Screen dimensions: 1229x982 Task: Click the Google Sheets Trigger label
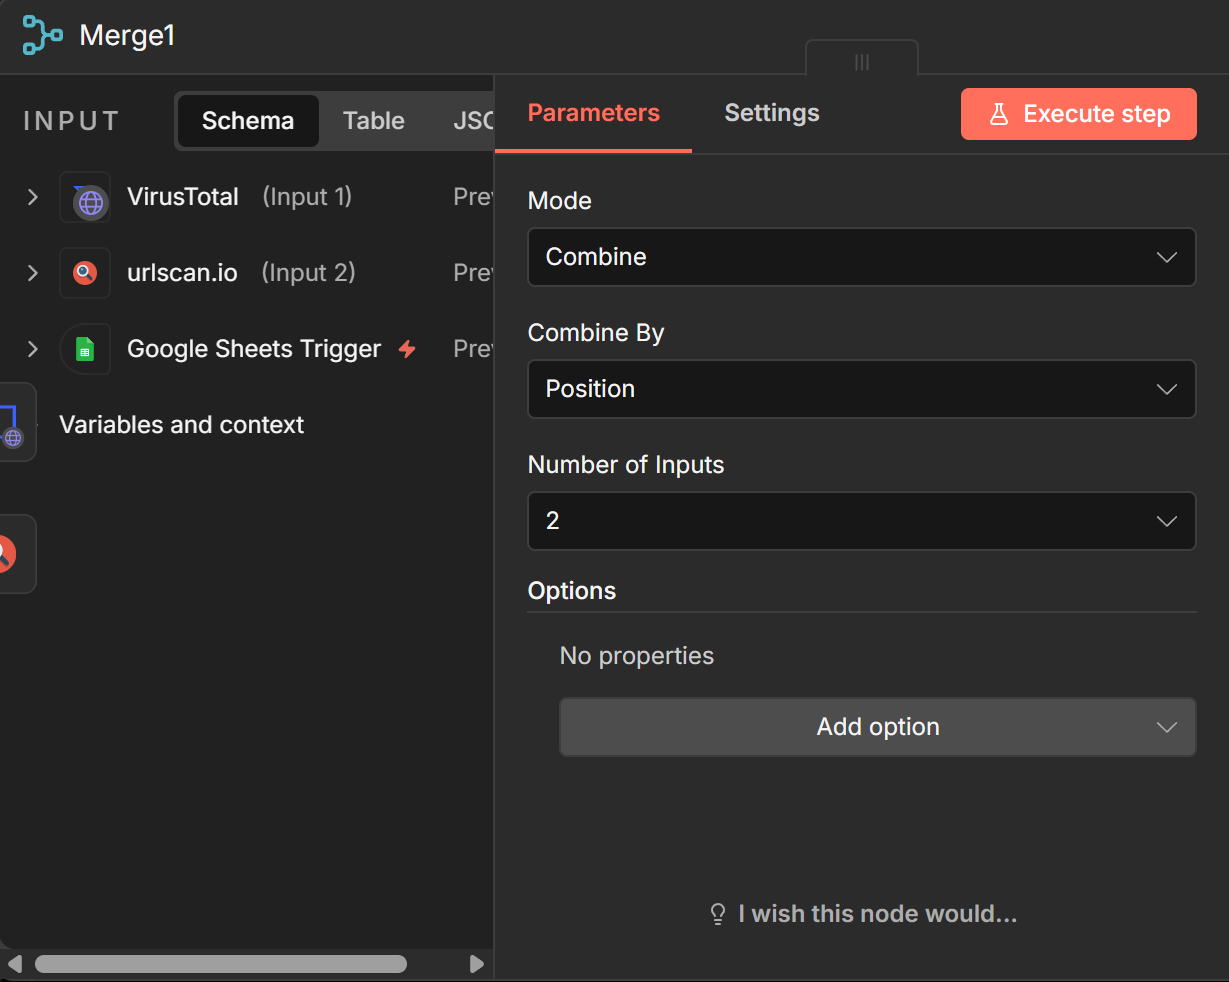click(254, 349)
